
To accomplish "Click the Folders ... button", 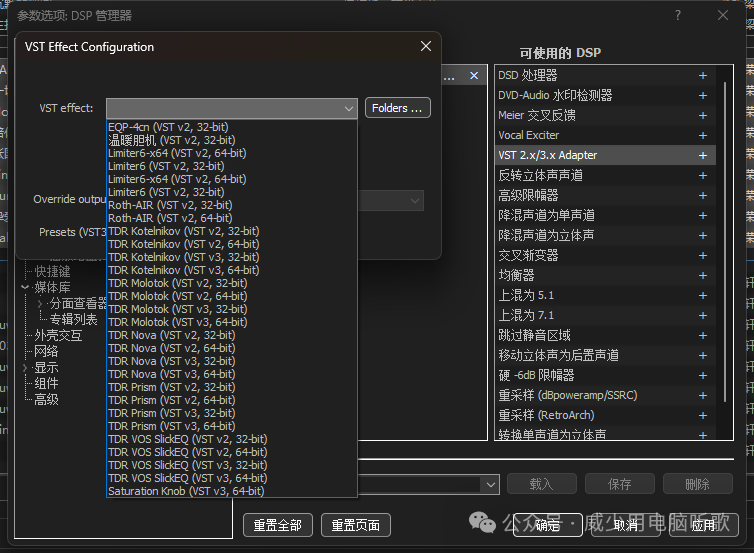I will 397,108.
